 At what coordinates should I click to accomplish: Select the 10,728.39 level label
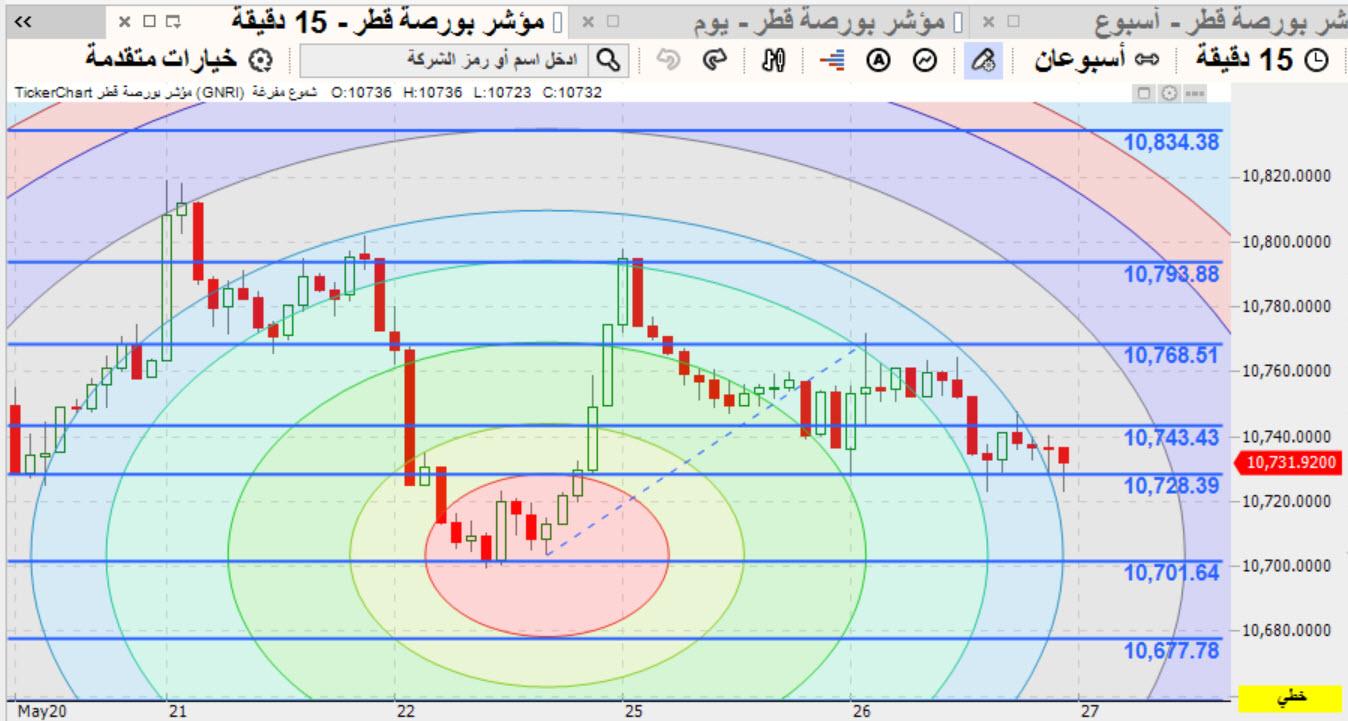click(1171, 486)
